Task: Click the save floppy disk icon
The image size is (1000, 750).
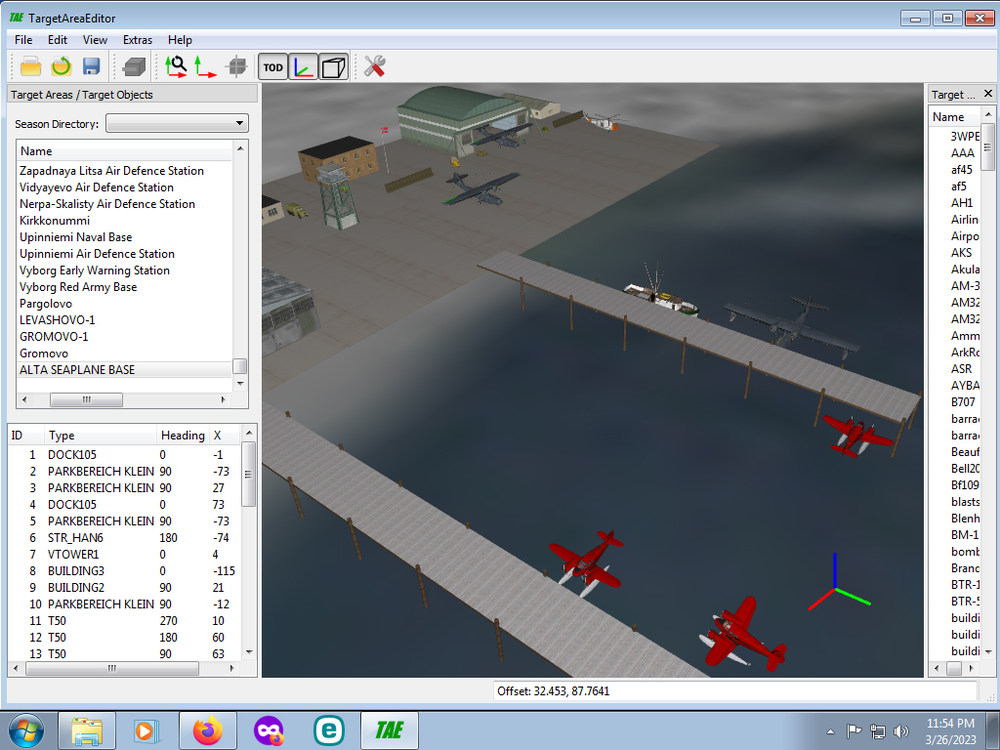Action: 92,66
